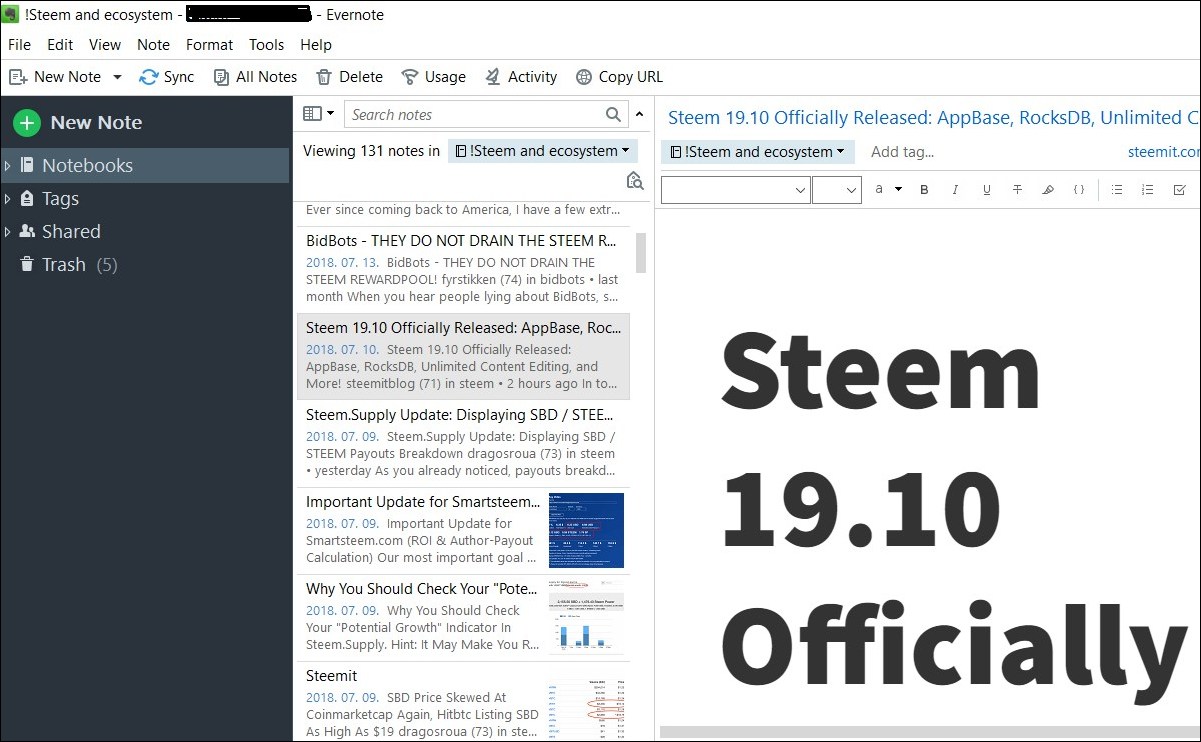Open the View menu
This screenshot has height=742, width=1201.
pyautogui.click(x=105, y=45)
